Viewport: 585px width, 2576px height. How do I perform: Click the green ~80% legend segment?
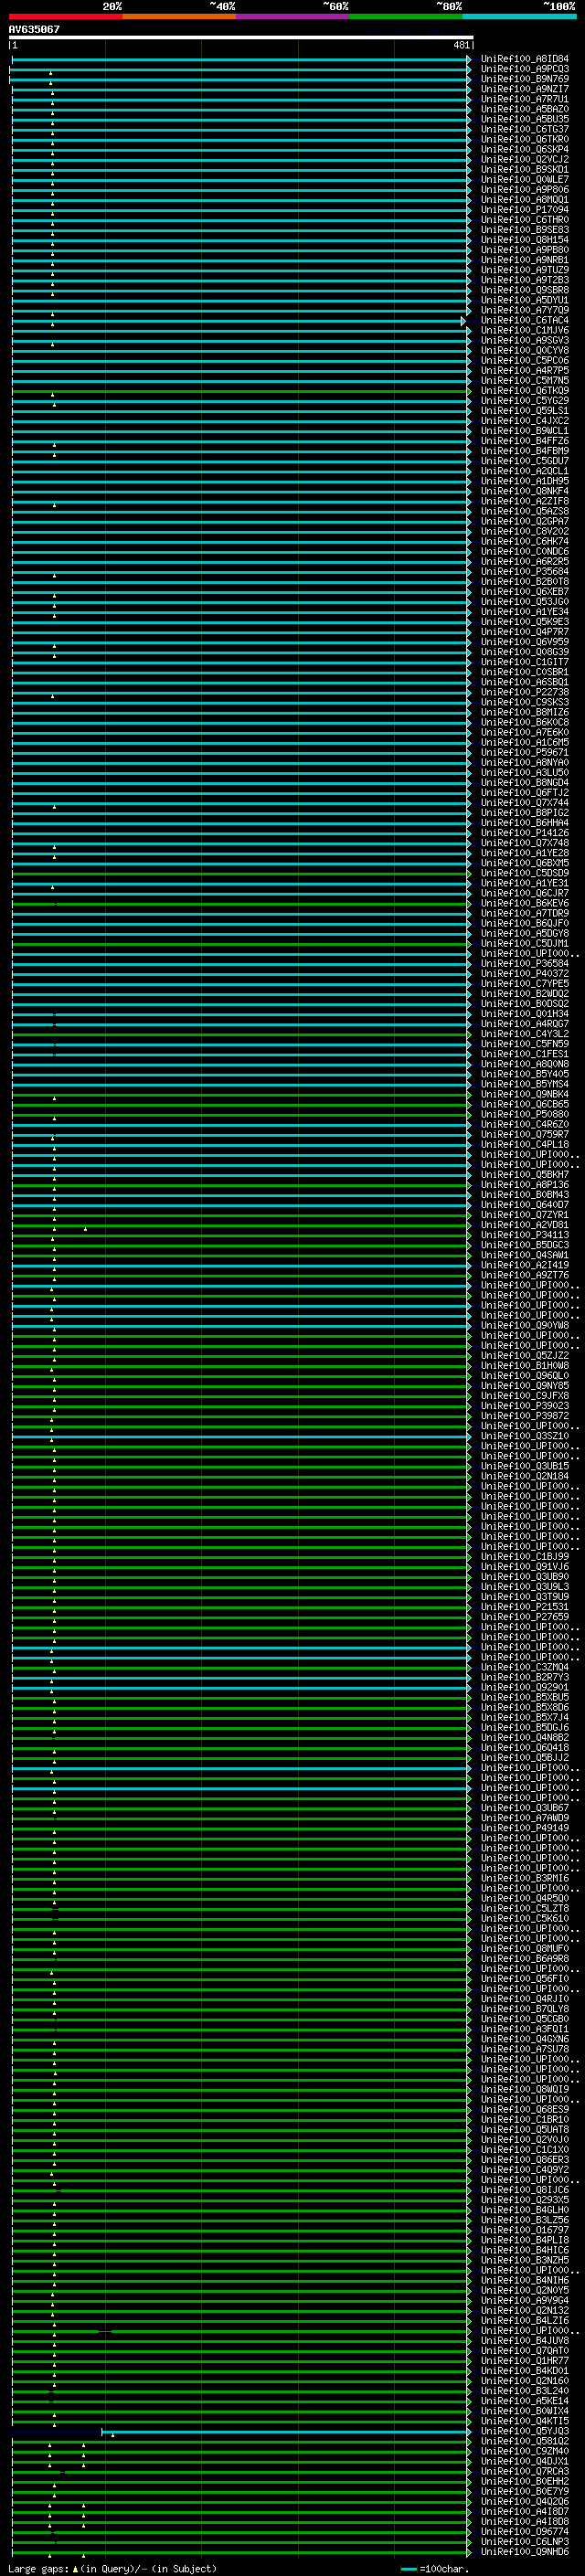[x=406, y=16]
